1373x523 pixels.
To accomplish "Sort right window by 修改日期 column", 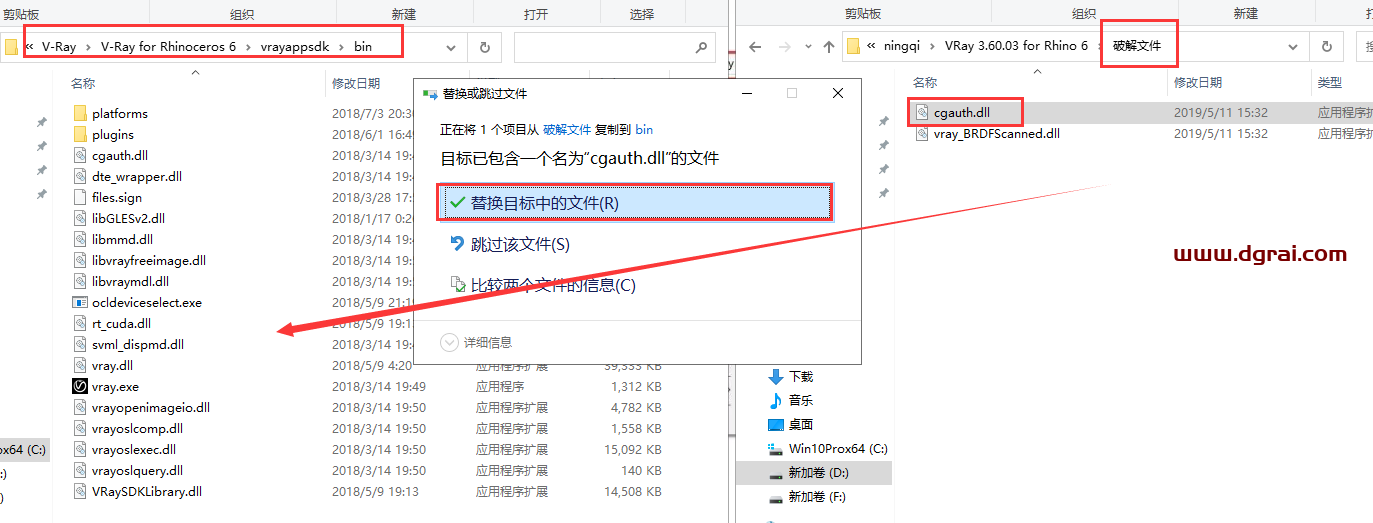I will pyautogui.click(x=1198, y=82).
